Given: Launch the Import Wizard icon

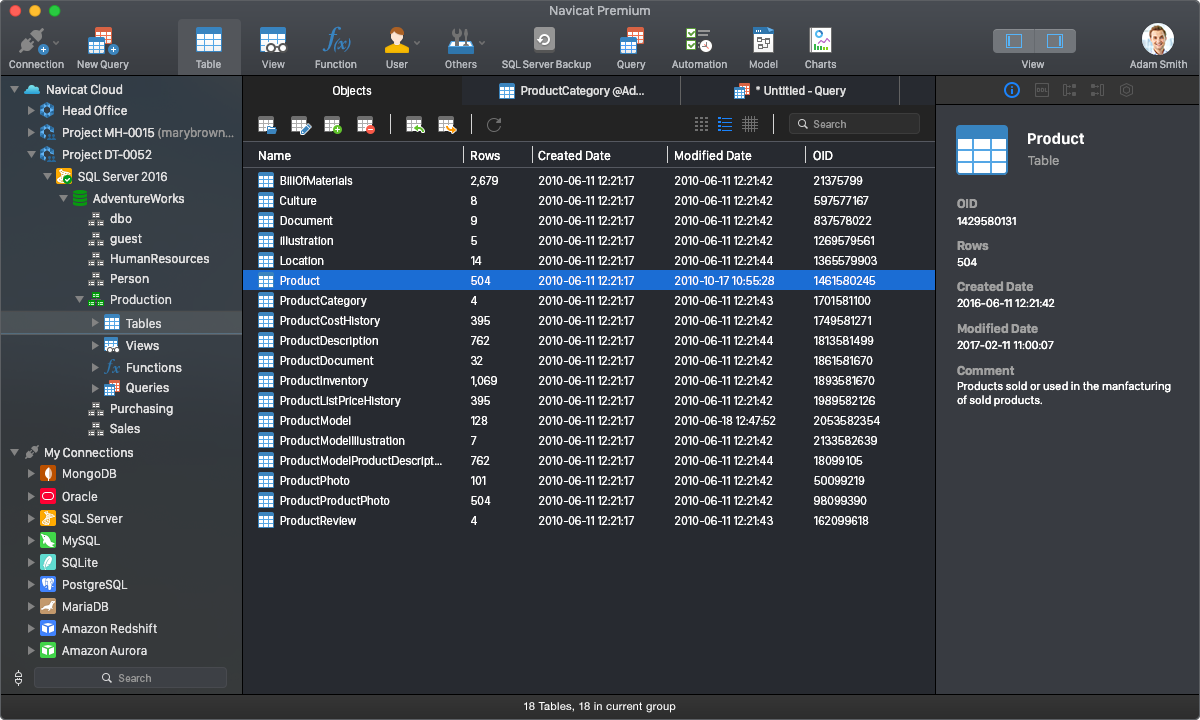Looking at the screenshot, I should (x=415, y=125).
